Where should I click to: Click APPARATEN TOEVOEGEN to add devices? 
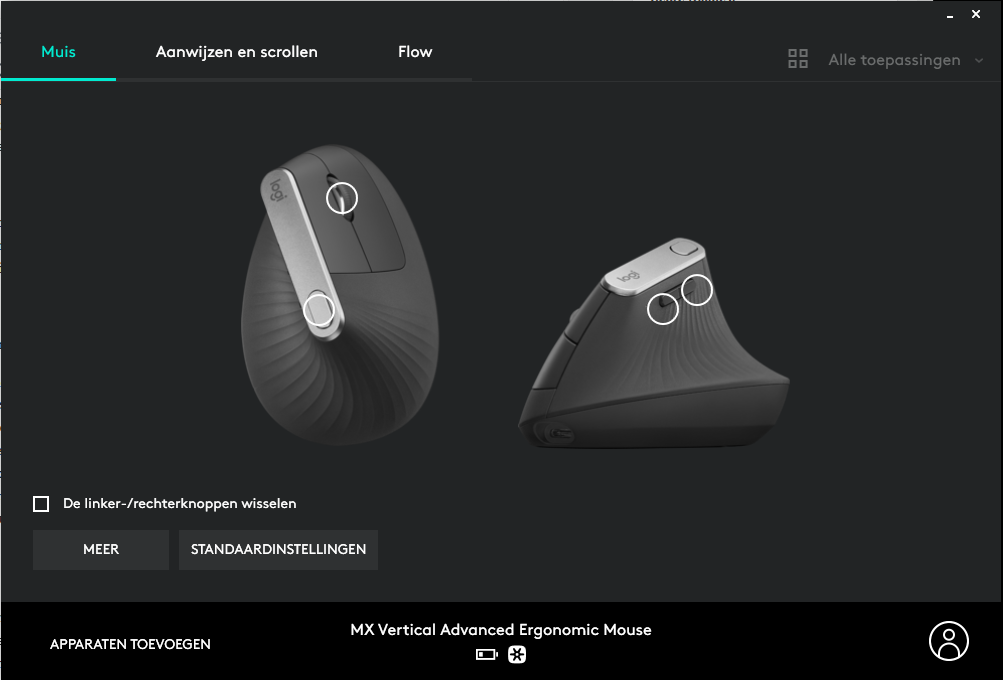pyautogui.click(x=130, y=644)
